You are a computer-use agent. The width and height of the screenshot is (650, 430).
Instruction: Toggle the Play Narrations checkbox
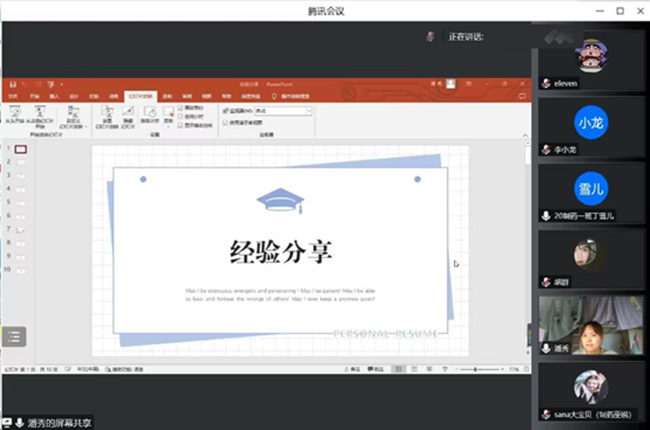pyautogui.click(x=181, y=107)
